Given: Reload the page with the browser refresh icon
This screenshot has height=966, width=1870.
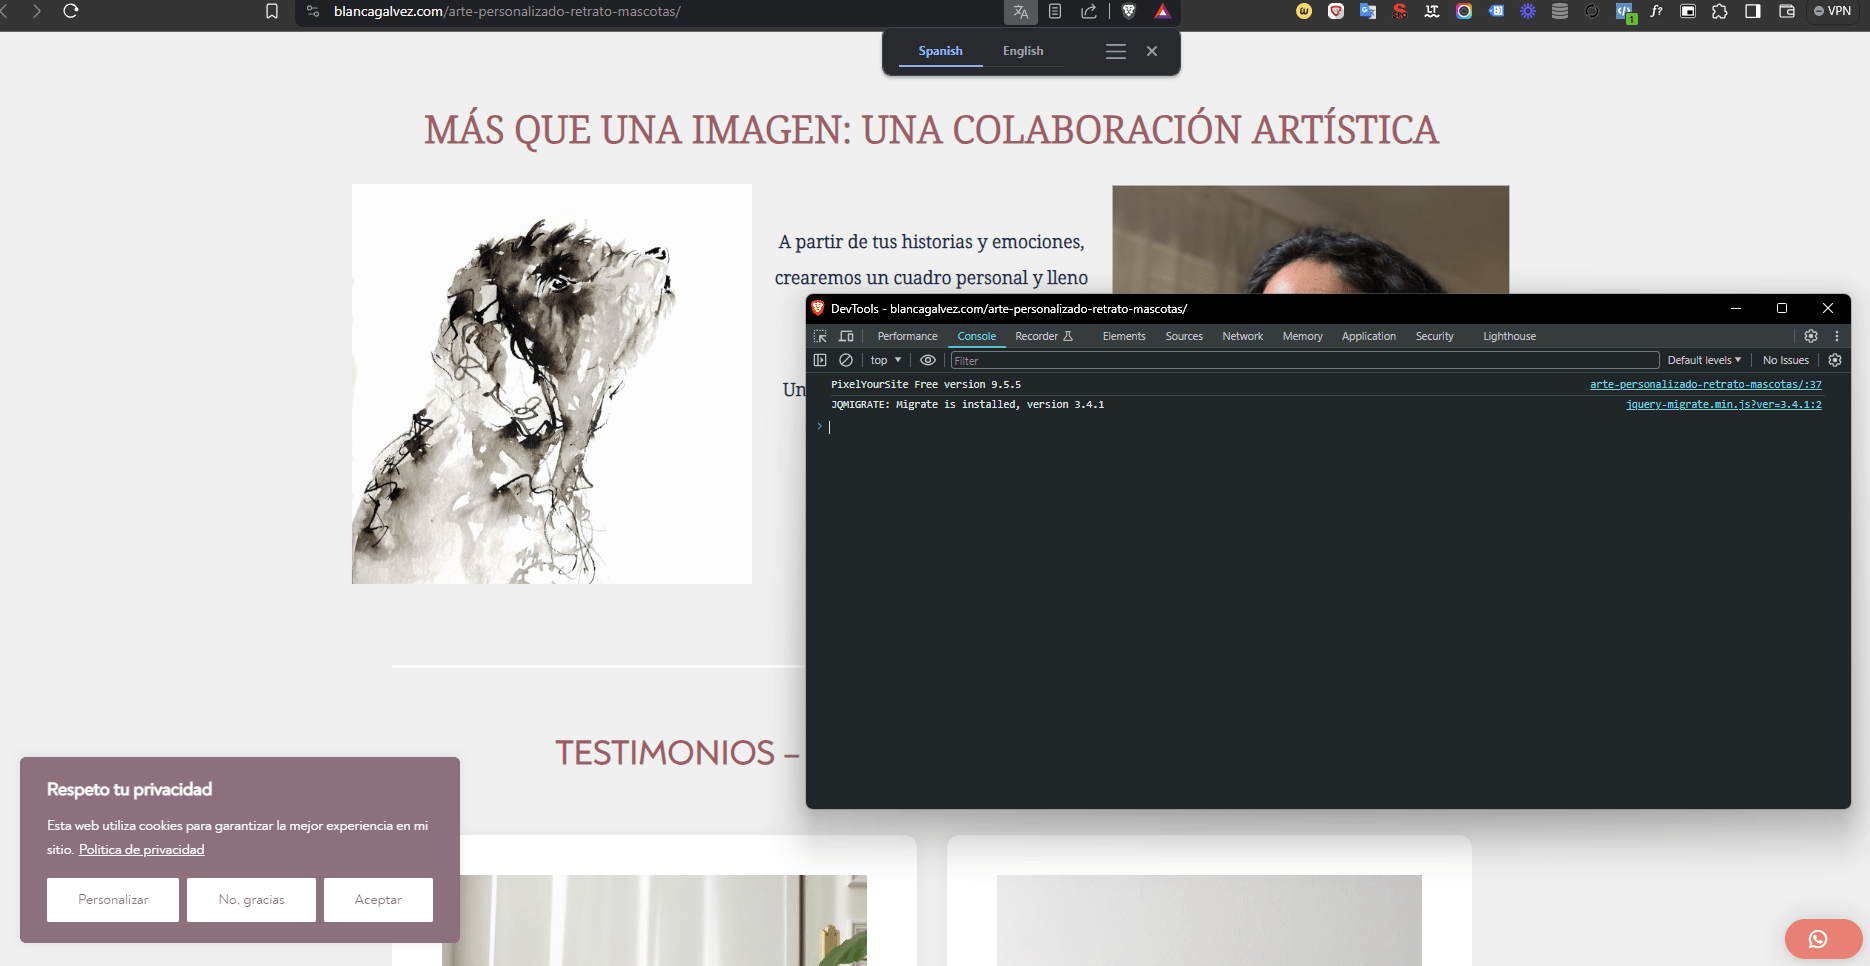Looking at the screenshot, I should click(71, 11).
